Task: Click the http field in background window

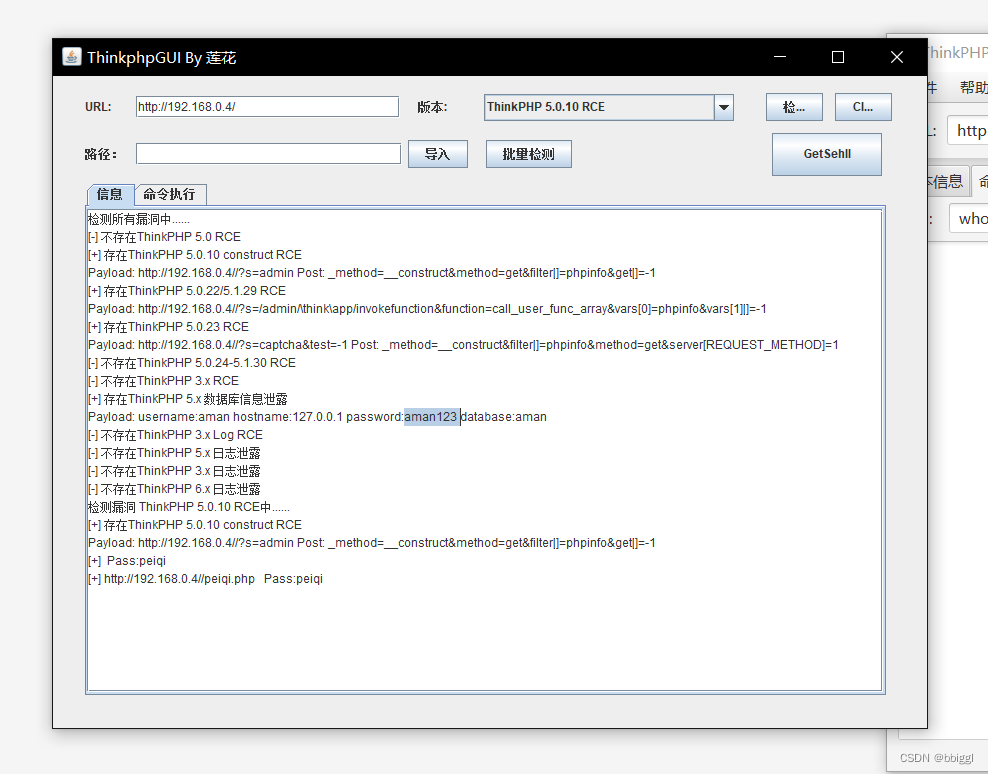Action: [x=968, y=130]
